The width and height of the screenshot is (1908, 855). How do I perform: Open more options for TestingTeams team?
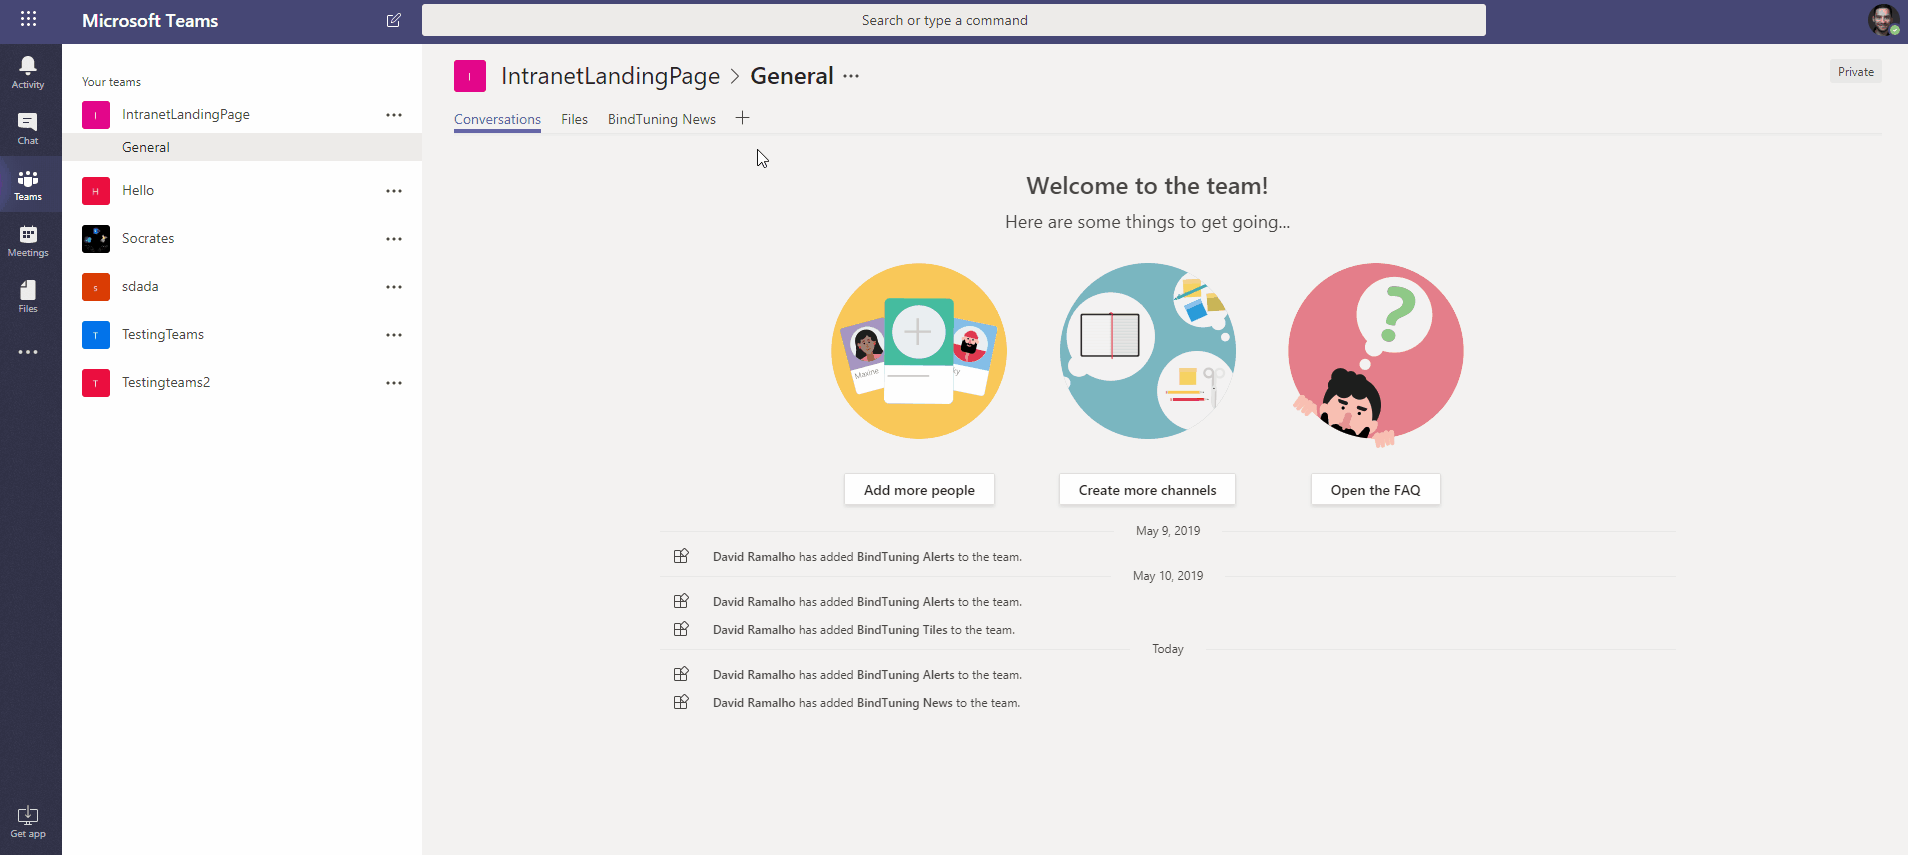(394, 335)
